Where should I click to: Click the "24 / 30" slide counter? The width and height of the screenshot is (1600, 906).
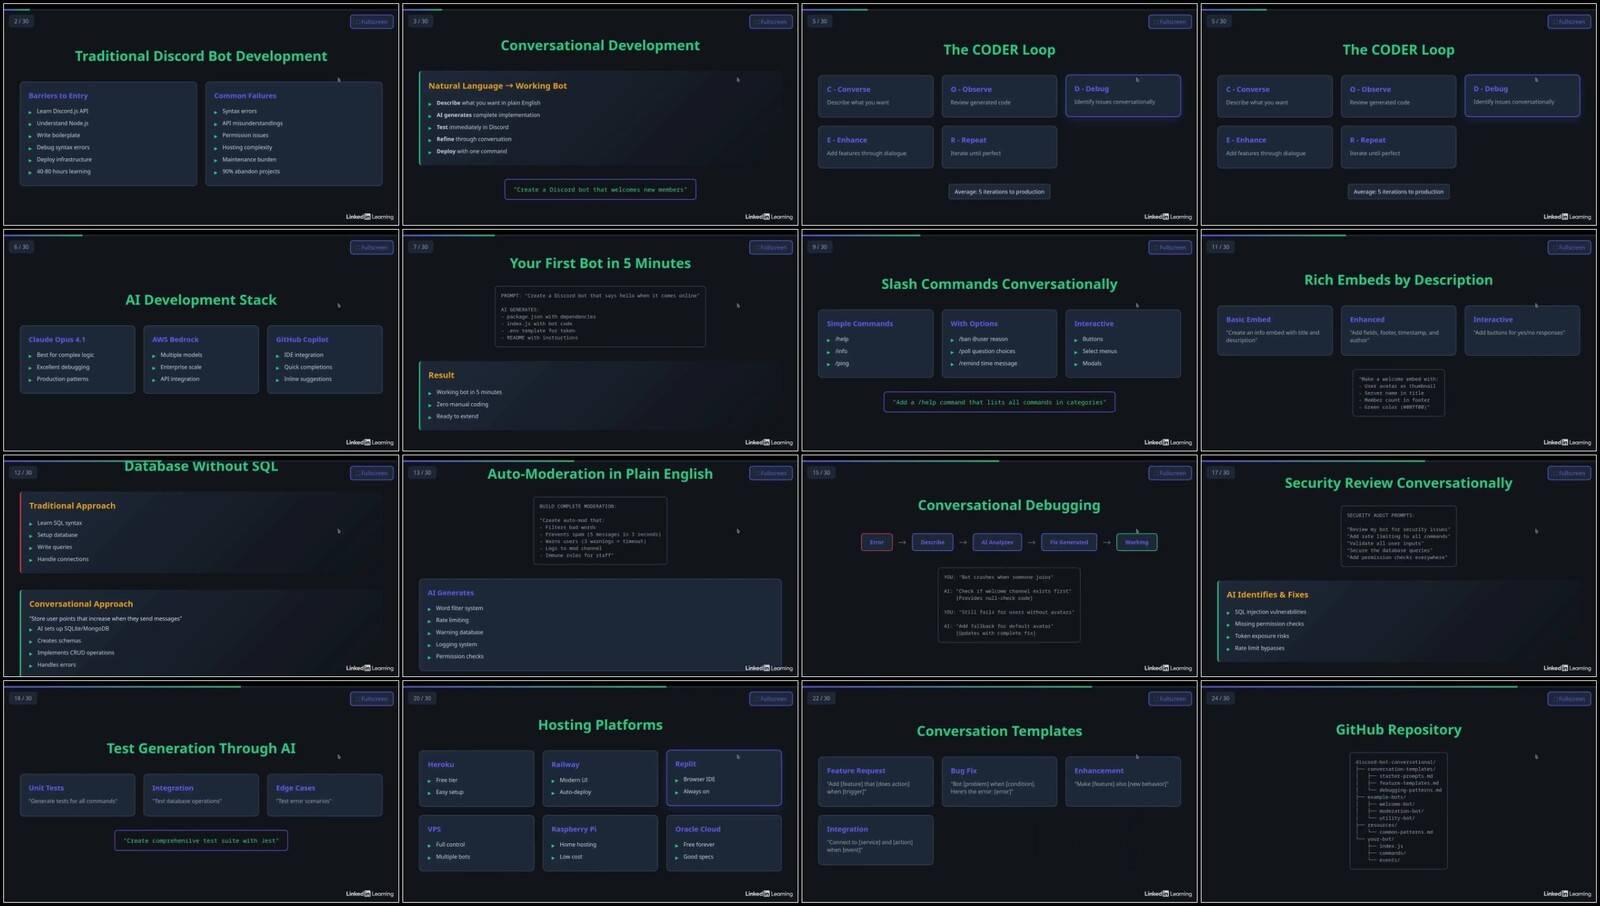click(x=1221, y=698)
